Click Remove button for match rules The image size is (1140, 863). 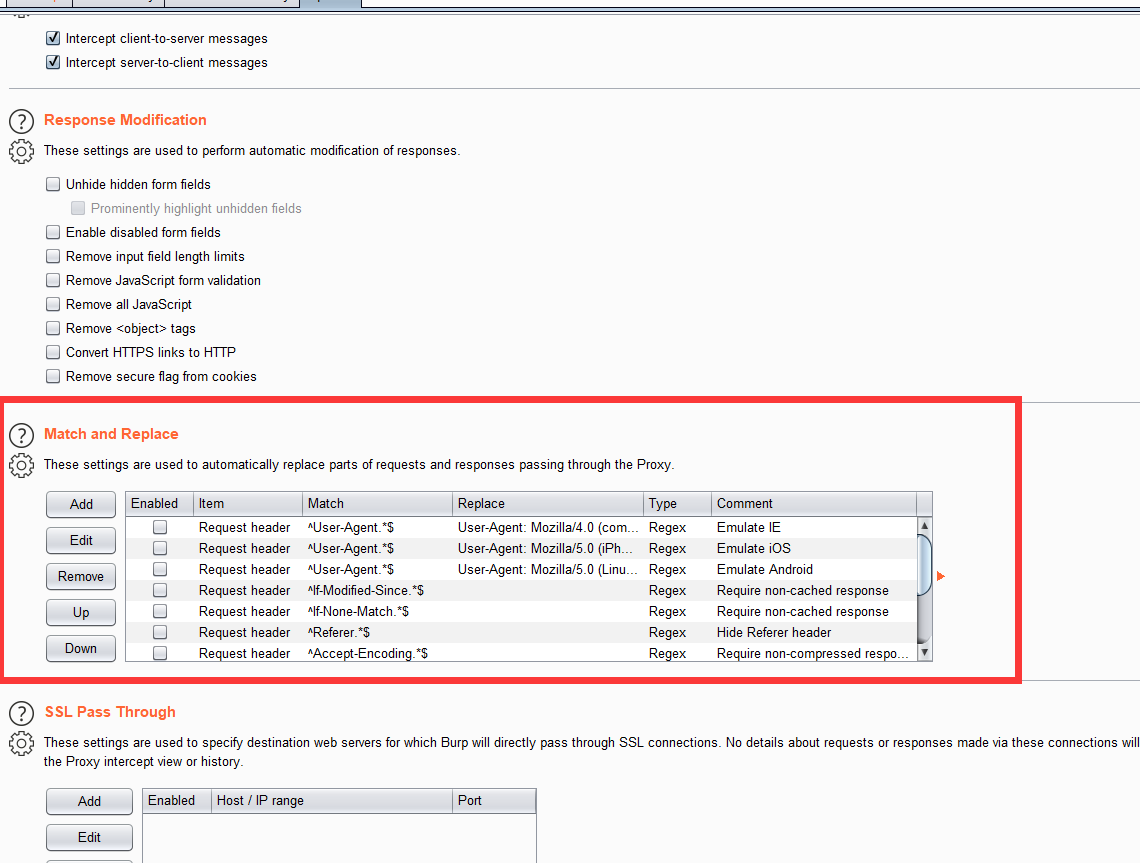click(81, 577)
